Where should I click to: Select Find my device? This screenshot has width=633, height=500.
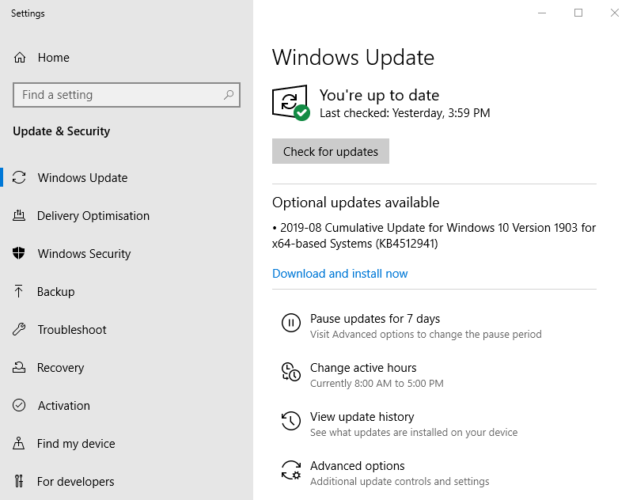pyautogui.click(x=76, y=443)
